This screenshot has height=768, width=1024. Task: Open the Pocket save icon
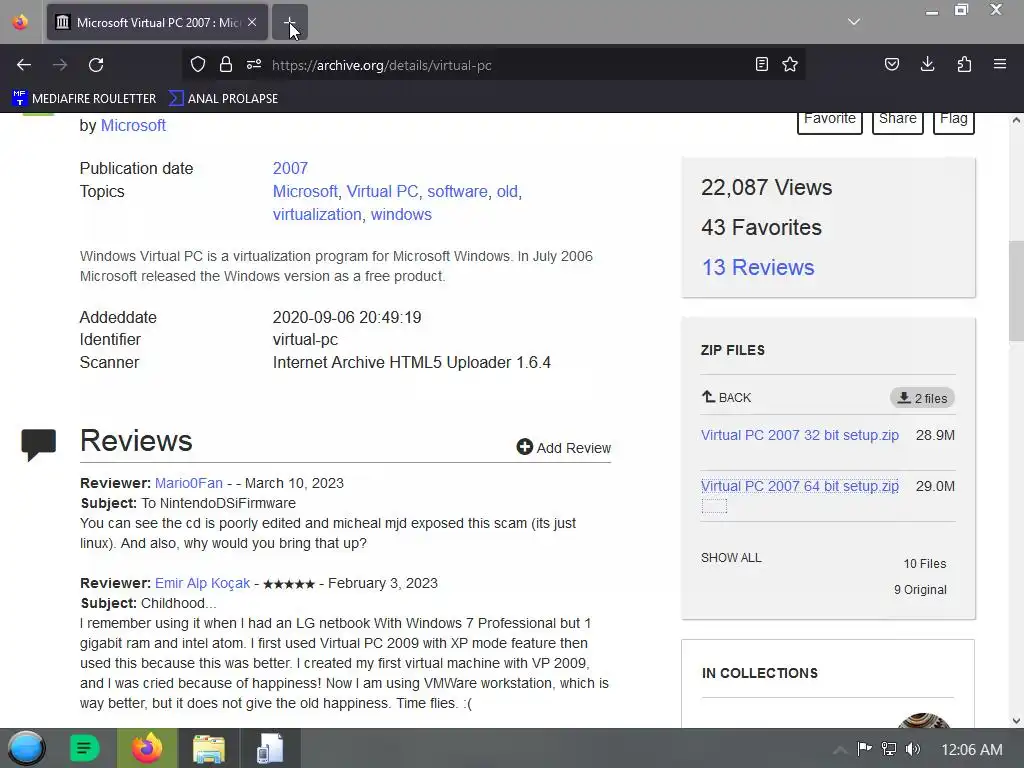tap(892, 64)
